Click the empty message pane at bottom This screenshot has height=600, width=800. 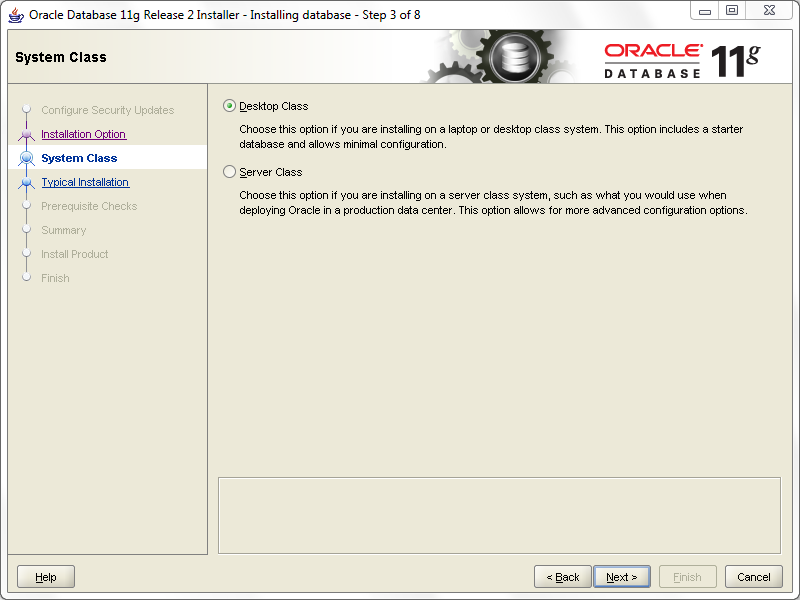point(499,515)
